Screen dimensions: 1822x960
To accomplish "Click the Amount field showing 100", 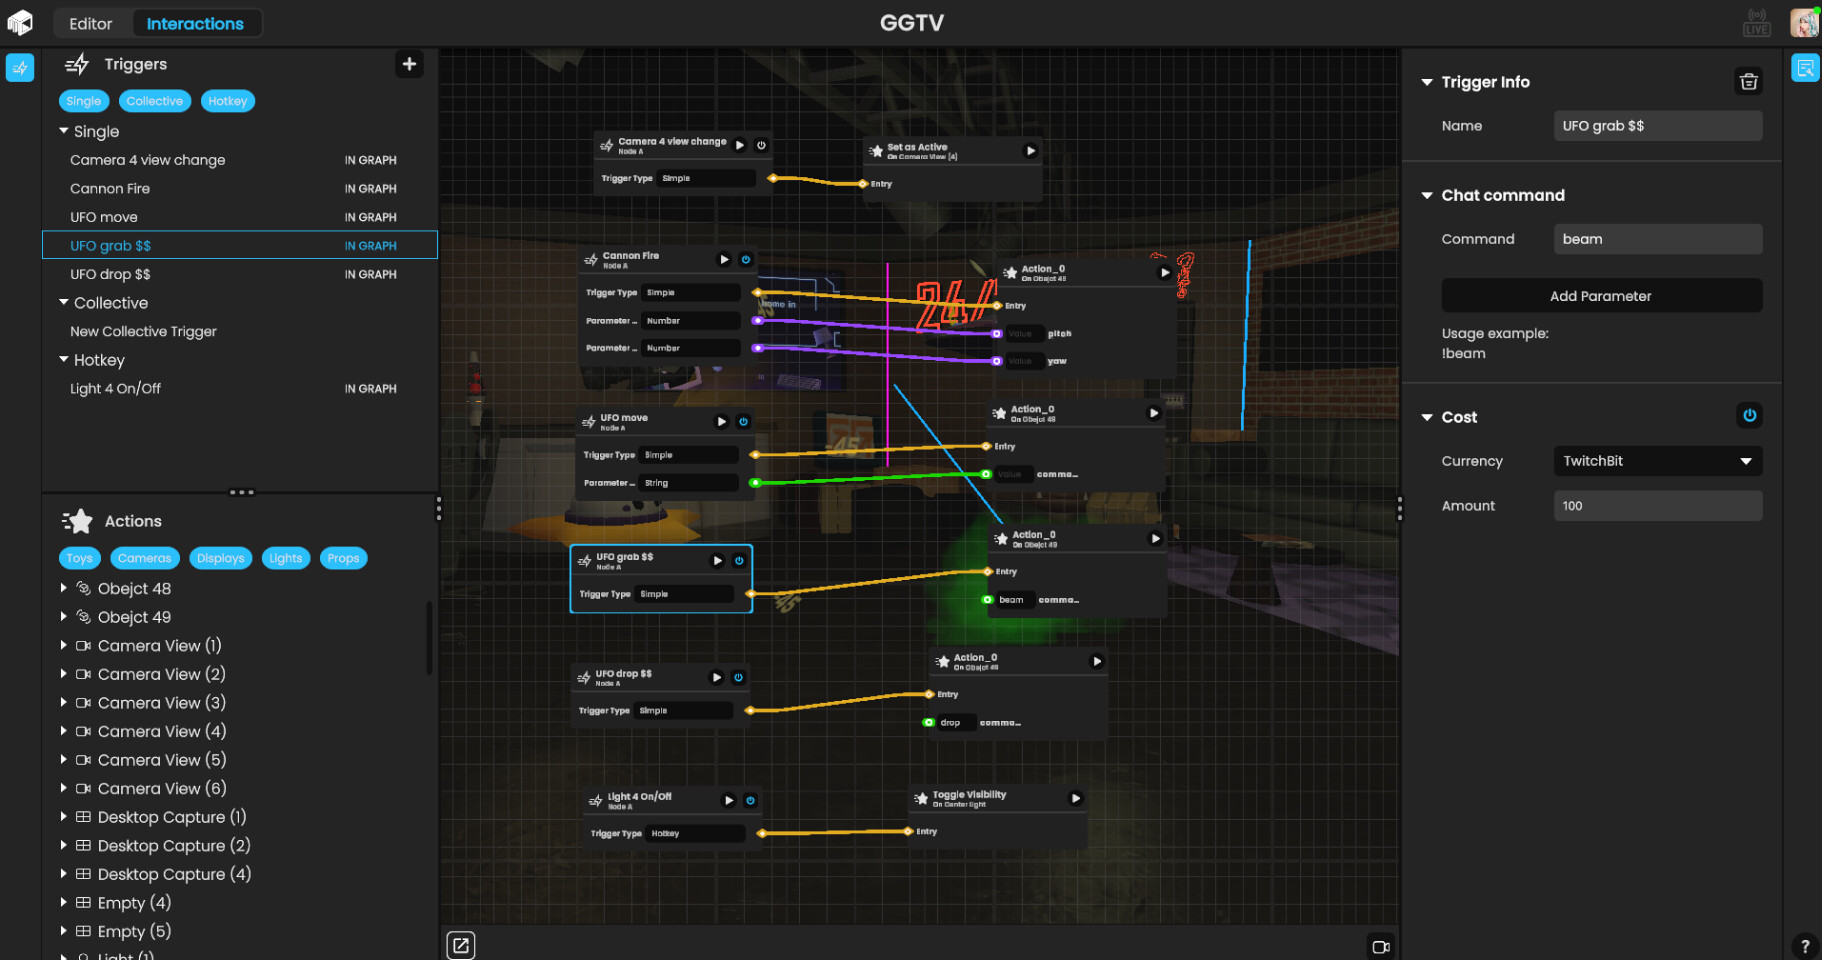I will click(1657, 505).
